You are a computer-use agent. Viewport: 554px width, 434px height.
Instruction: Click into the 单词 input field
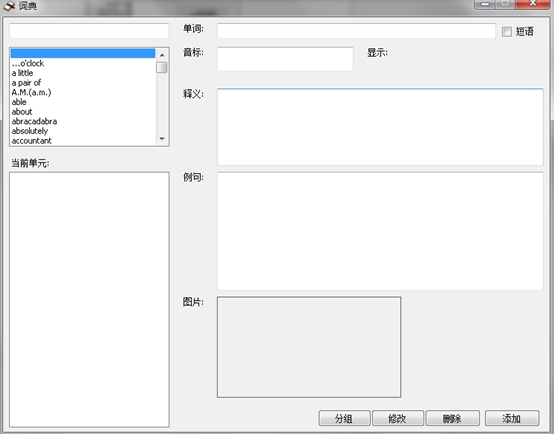[356, 31]
